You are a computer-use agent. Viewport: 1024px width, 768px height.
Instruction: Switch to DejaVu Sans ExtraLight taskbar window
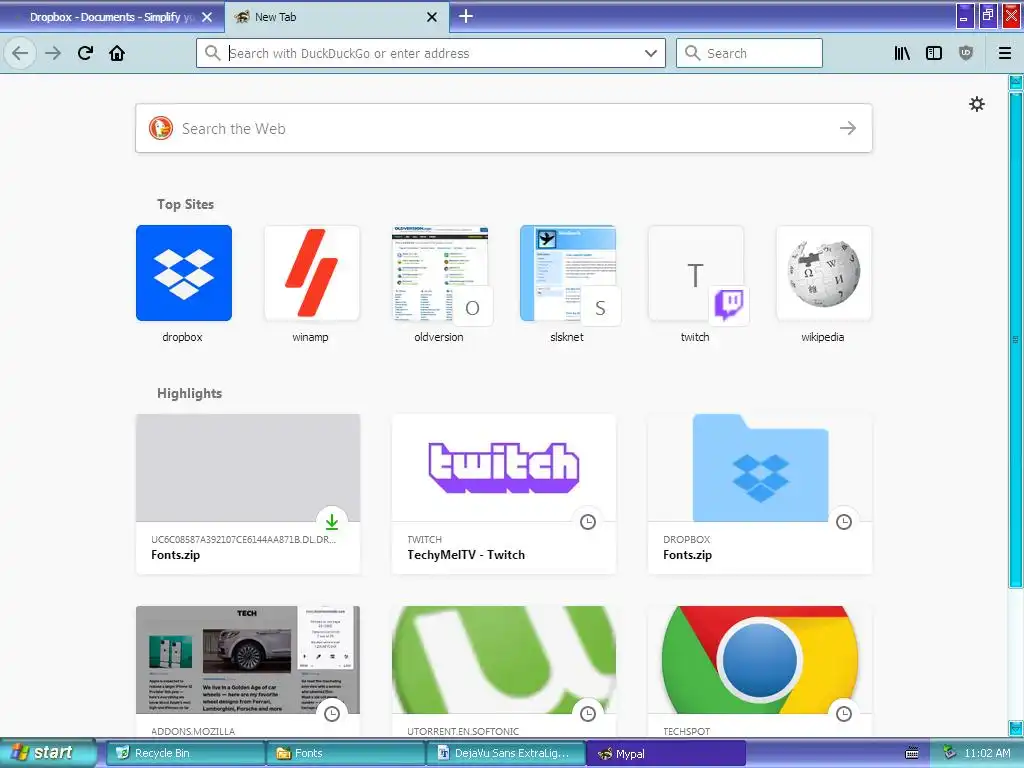click(x=506, y=753)
